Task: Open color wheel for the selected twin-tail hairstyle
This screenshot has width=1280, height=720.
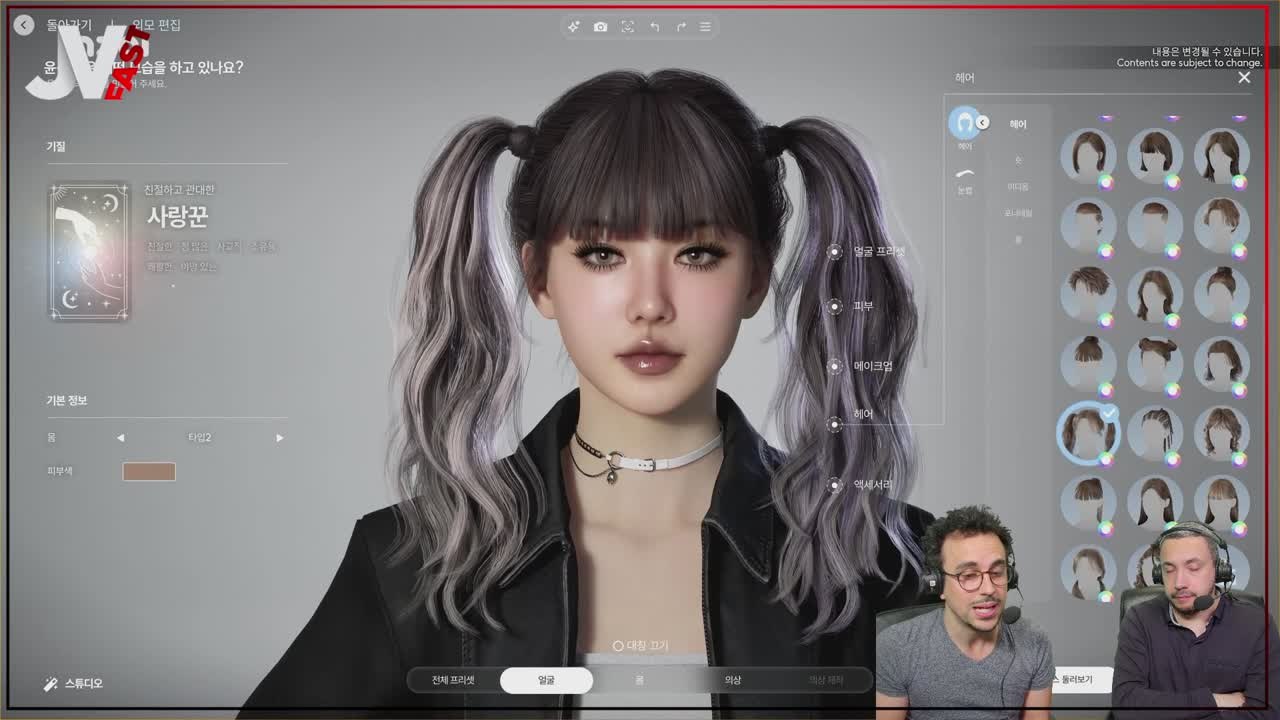Action: [1106, 458]
